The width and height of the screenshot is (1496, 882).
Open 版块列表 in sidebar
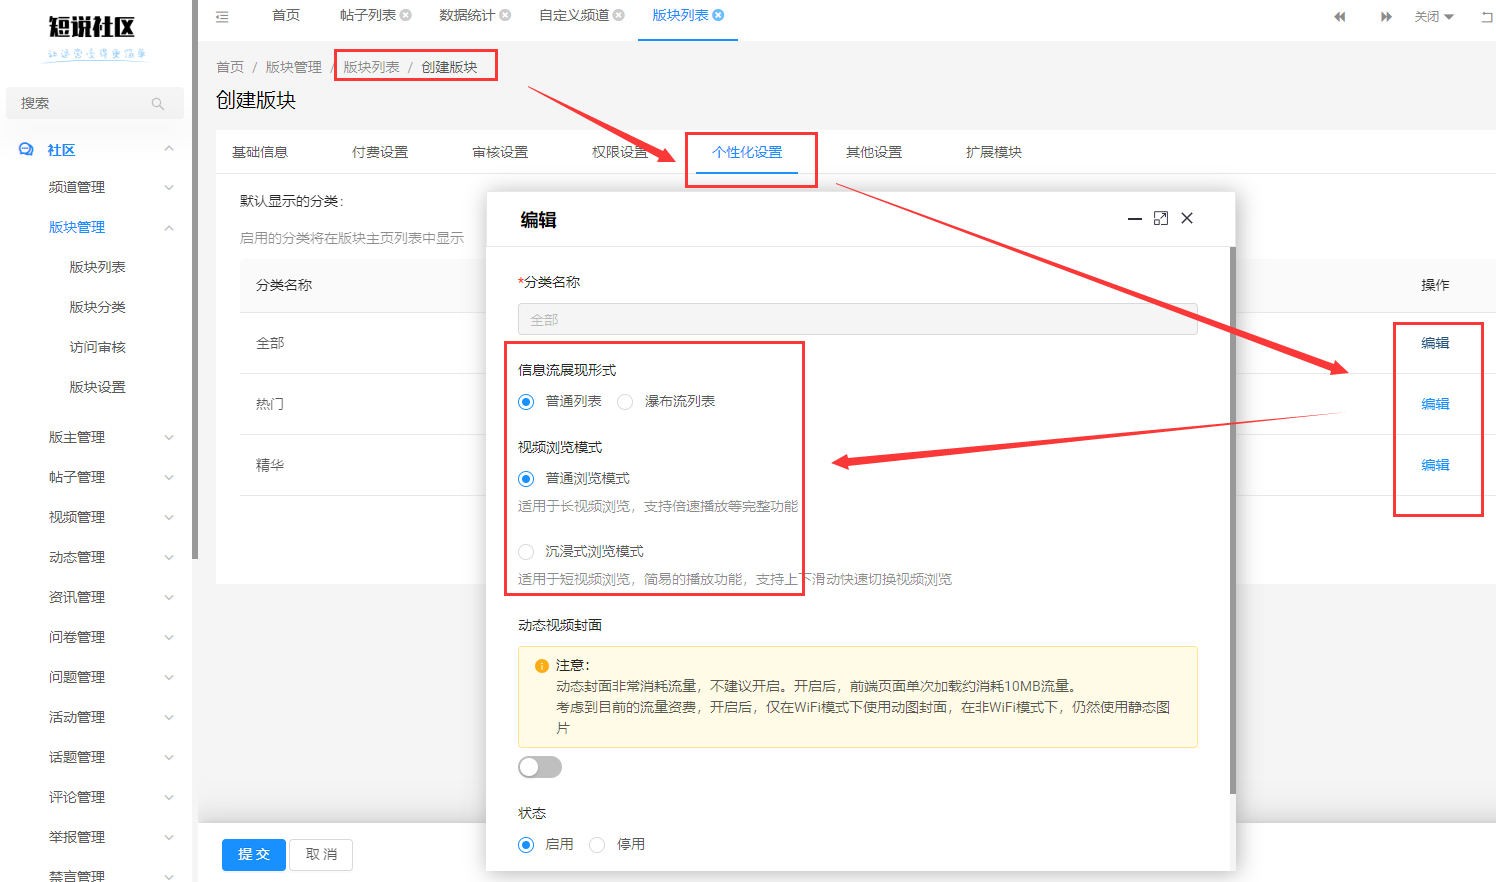pos(97,267)
